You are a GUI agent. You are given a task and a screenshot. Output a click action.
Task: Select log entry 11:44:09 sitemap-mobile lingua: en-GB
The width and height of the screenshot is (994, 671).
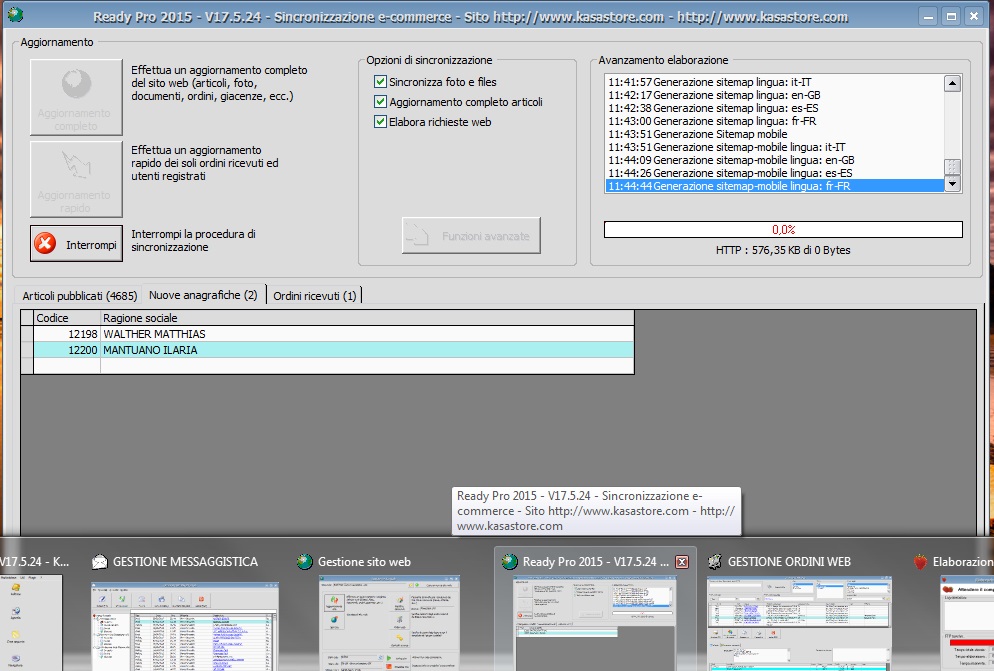click(x=775, y=160)
